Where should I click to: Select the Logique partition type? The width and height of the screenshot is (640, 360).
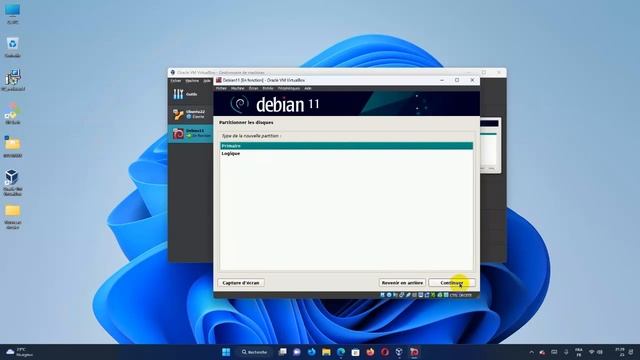[347, 153]
